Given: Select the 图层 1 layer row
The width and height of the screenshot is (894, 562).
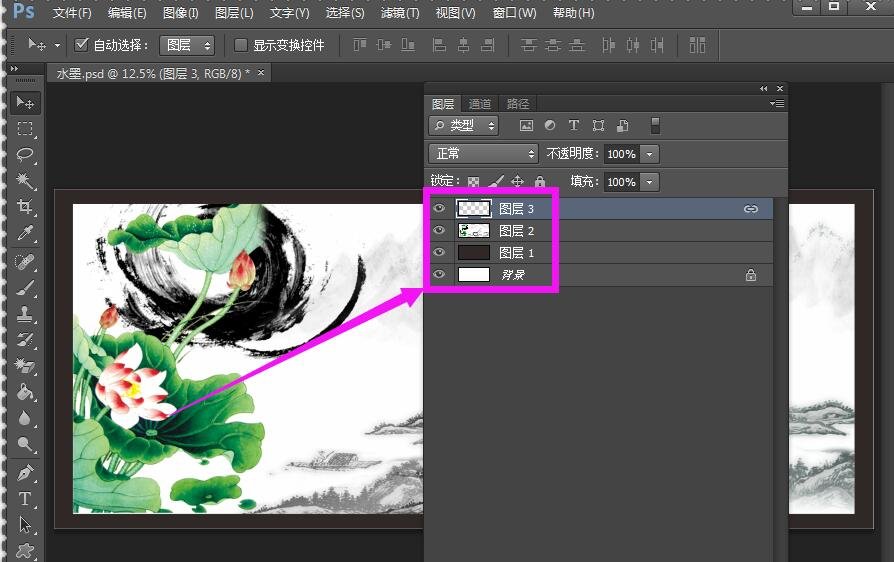Looking at the screenshot, I should tap(600, 252).
